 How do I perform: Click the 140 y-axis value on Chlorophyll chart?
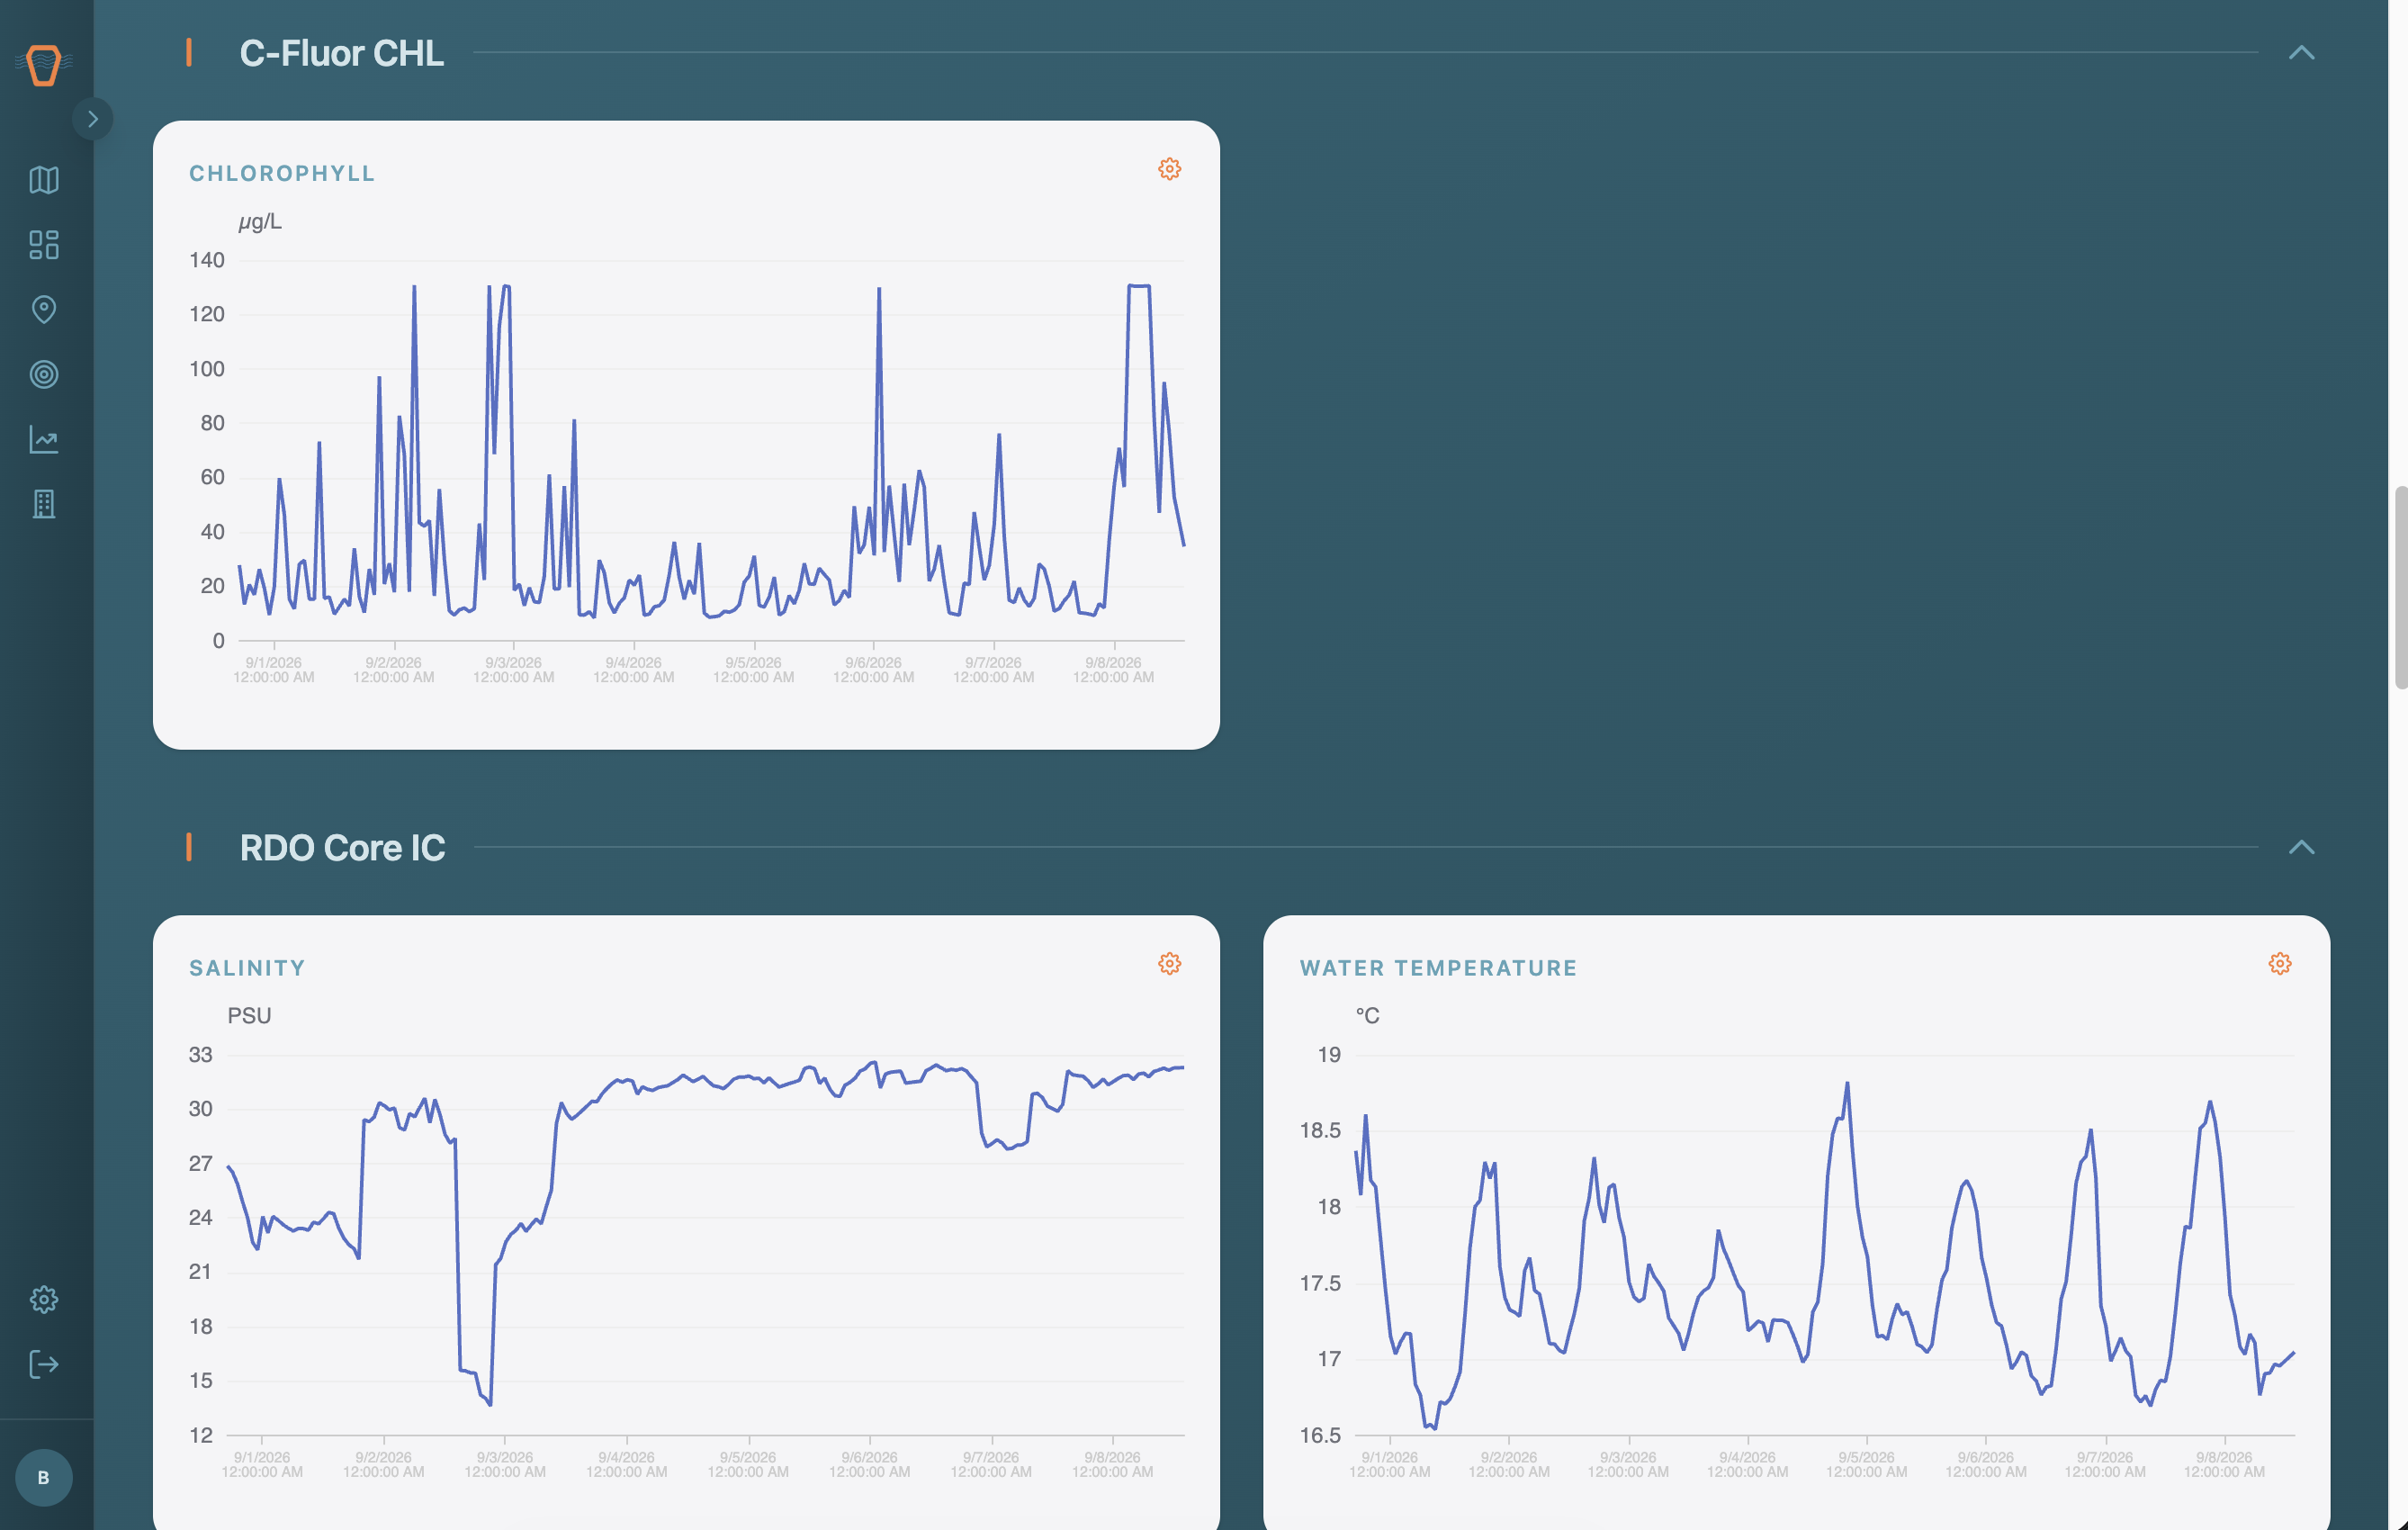point(207,261)
